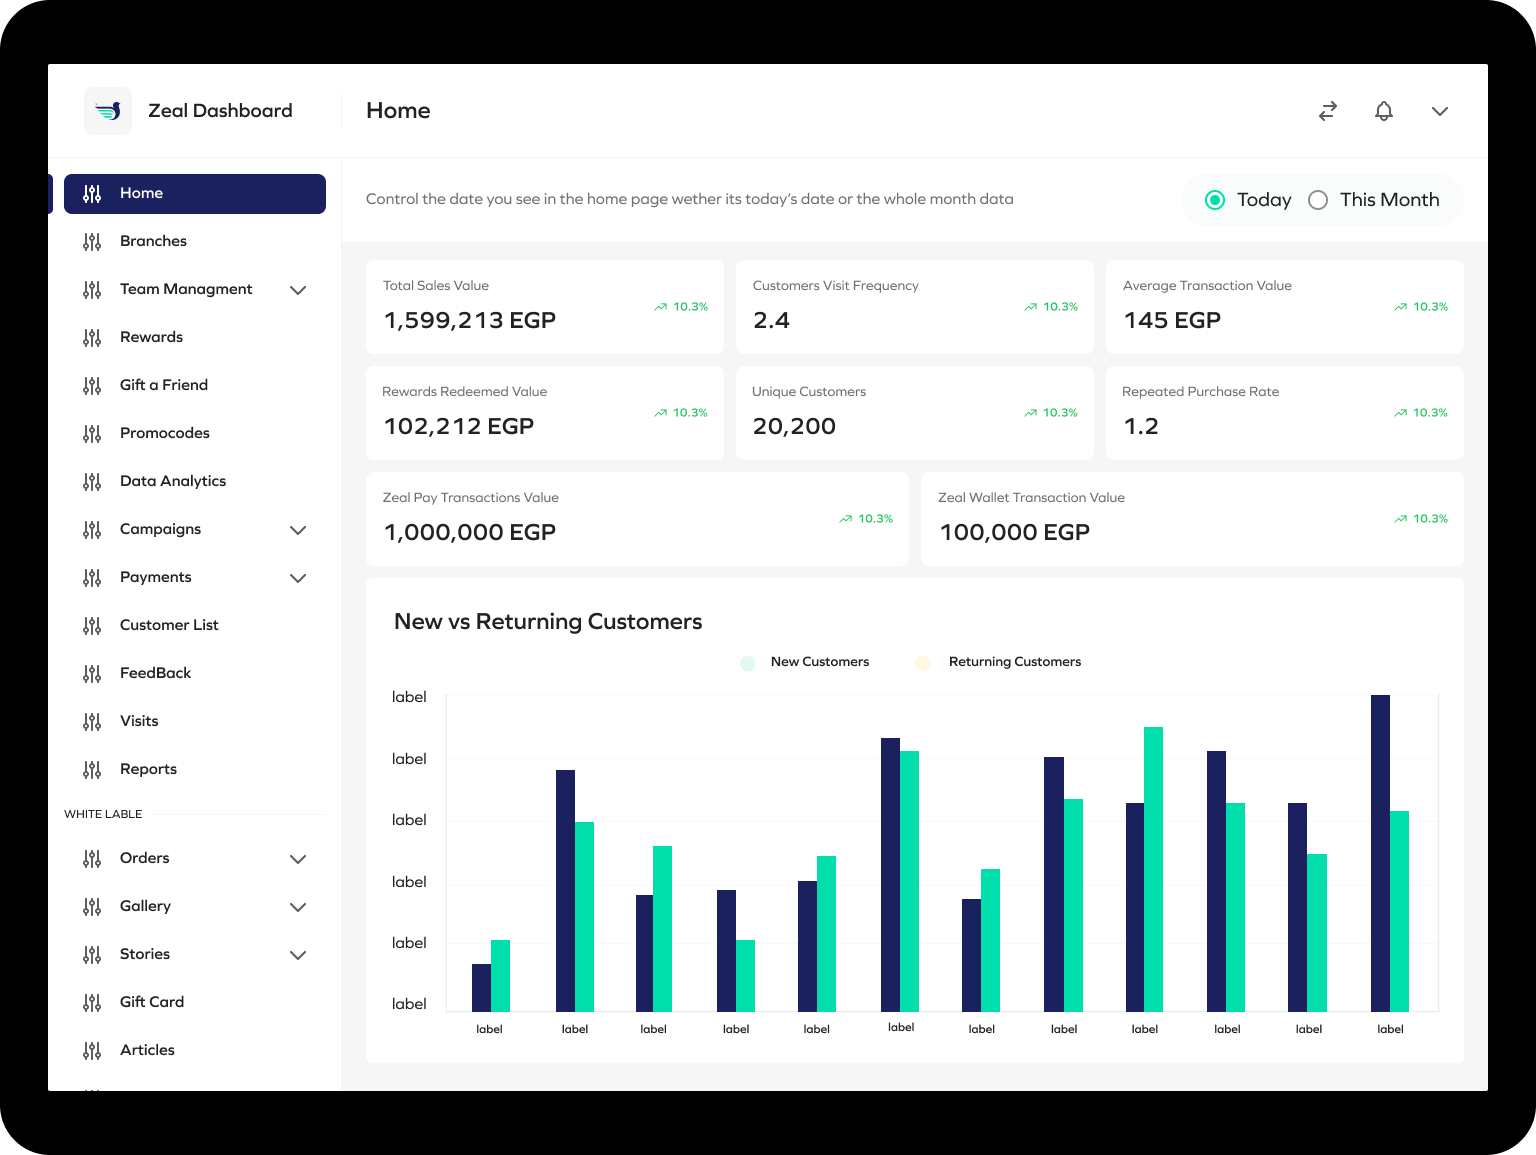Click the 'WHITE LABLE' section heading
This screenshot has width=1536, height=1155.
click(x=103, y=814)
